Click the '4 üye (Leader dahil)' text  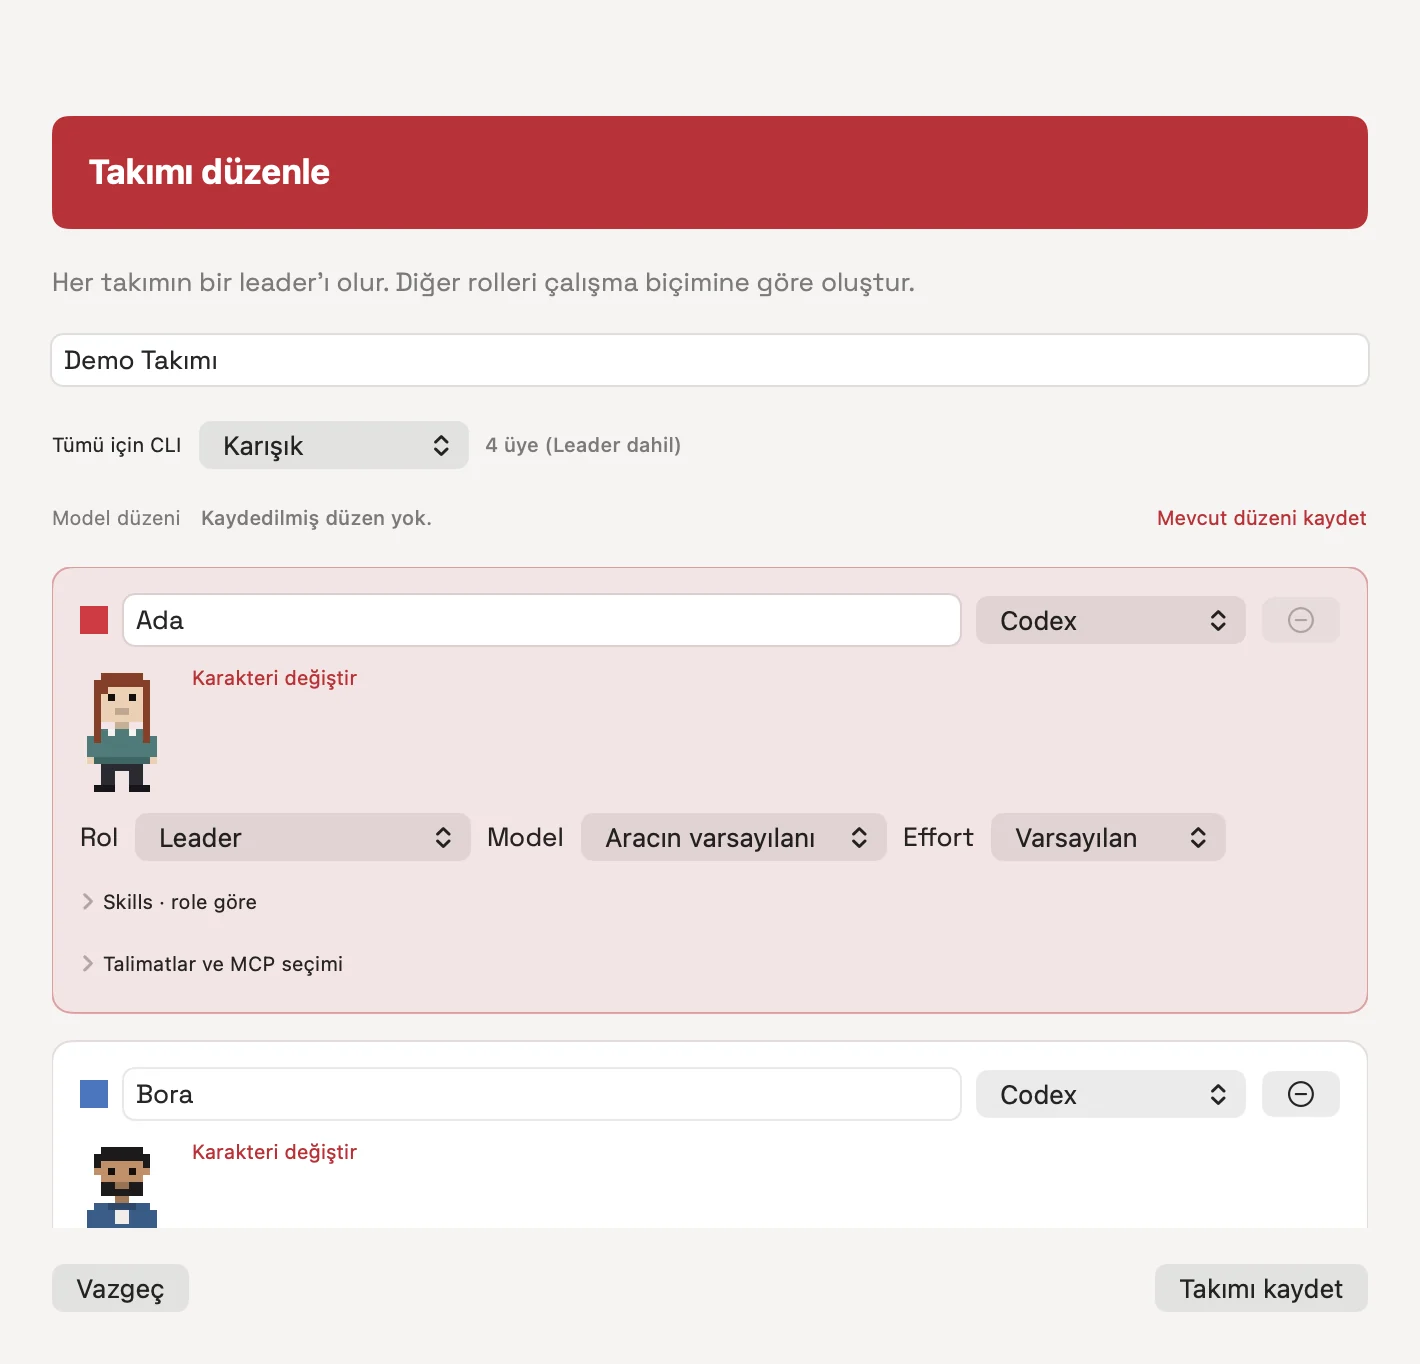tap(583, 445)
